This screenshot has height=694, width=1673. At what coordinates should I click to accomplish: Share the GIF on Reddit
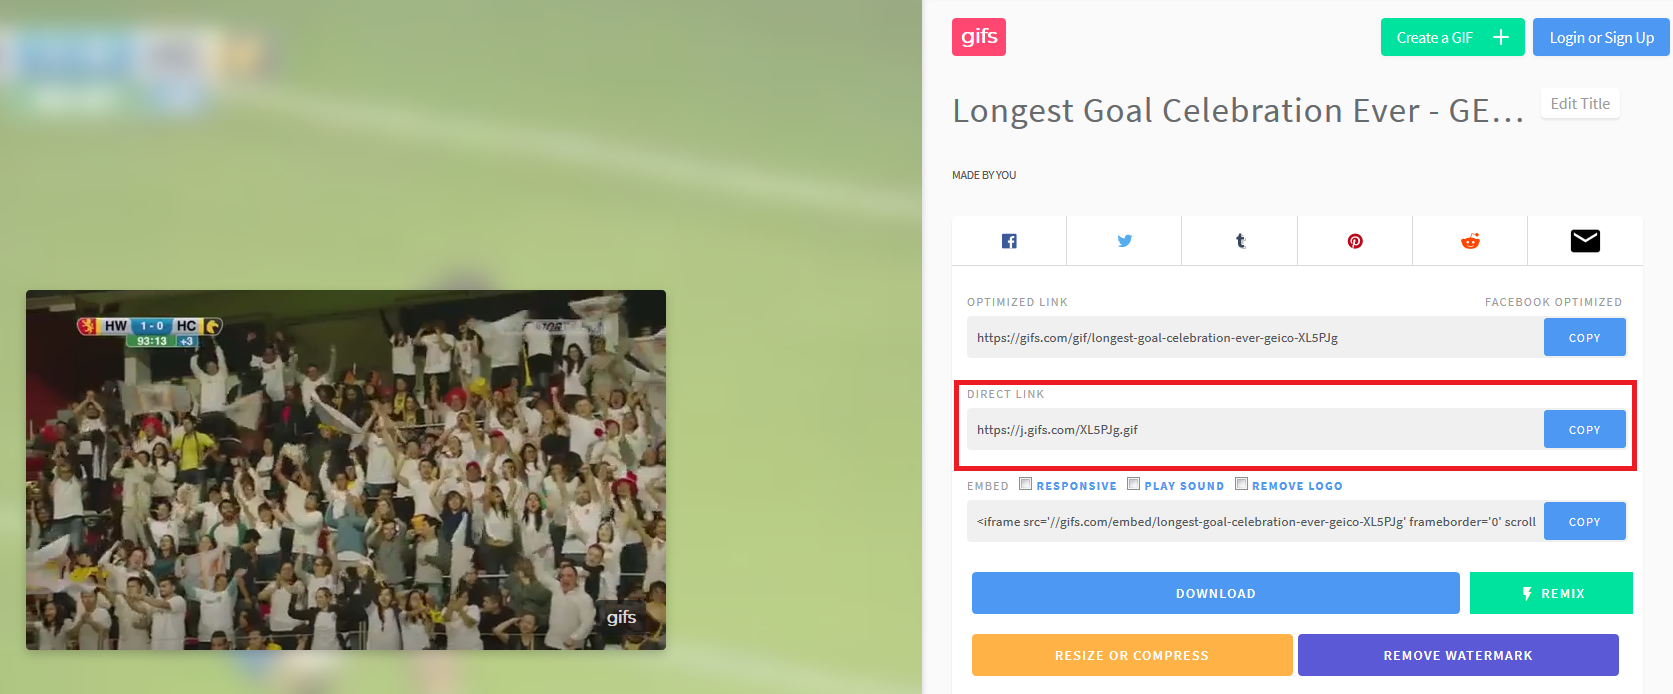[x=1470, y=241]
